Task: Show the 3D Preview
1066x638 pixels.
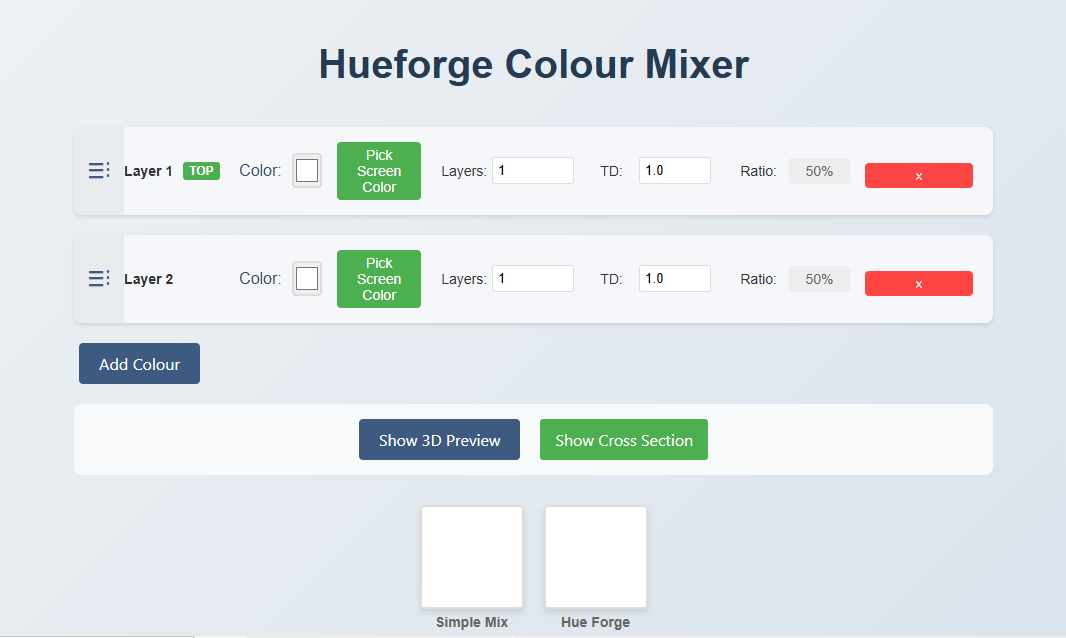Action: coord(439,440)
